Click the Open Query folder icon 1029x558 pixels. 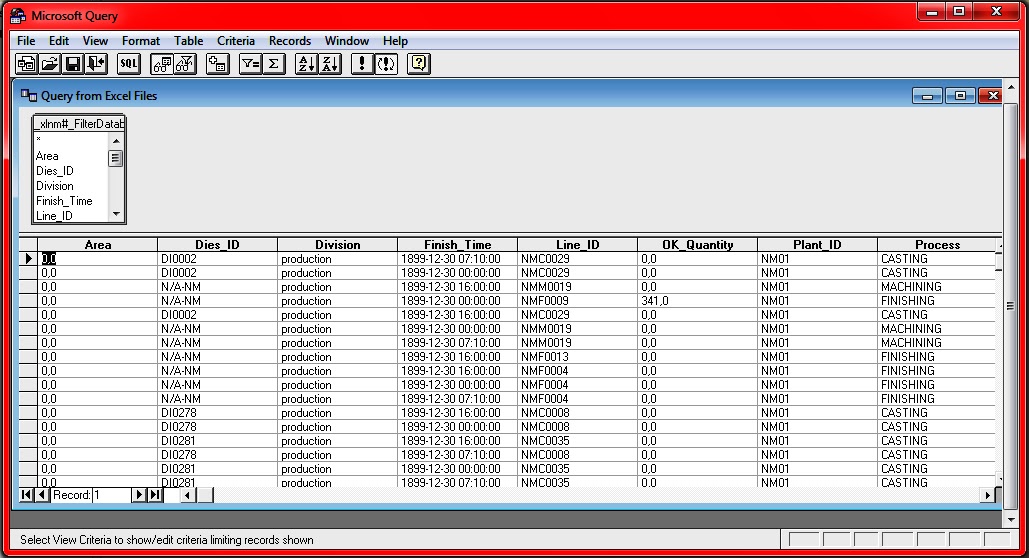pyautogui.click(x=50, y=64)
